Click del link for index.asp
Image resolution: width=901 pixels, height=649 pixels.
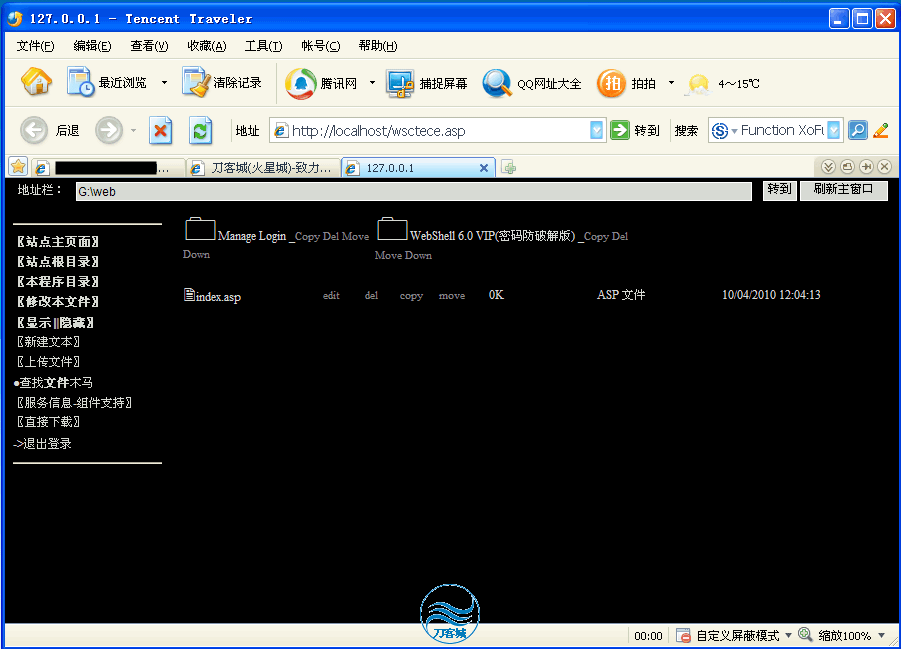pyautogui.click(x=371, y=295)
